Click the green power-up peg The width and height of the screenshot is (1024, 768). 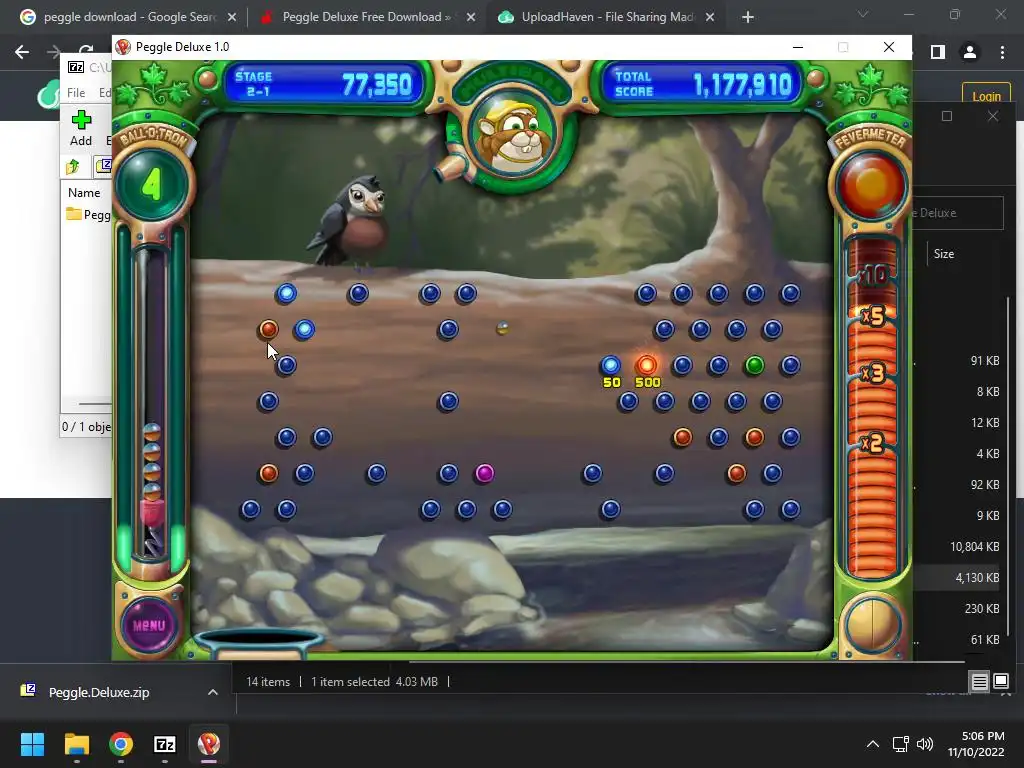pos(754,365)
